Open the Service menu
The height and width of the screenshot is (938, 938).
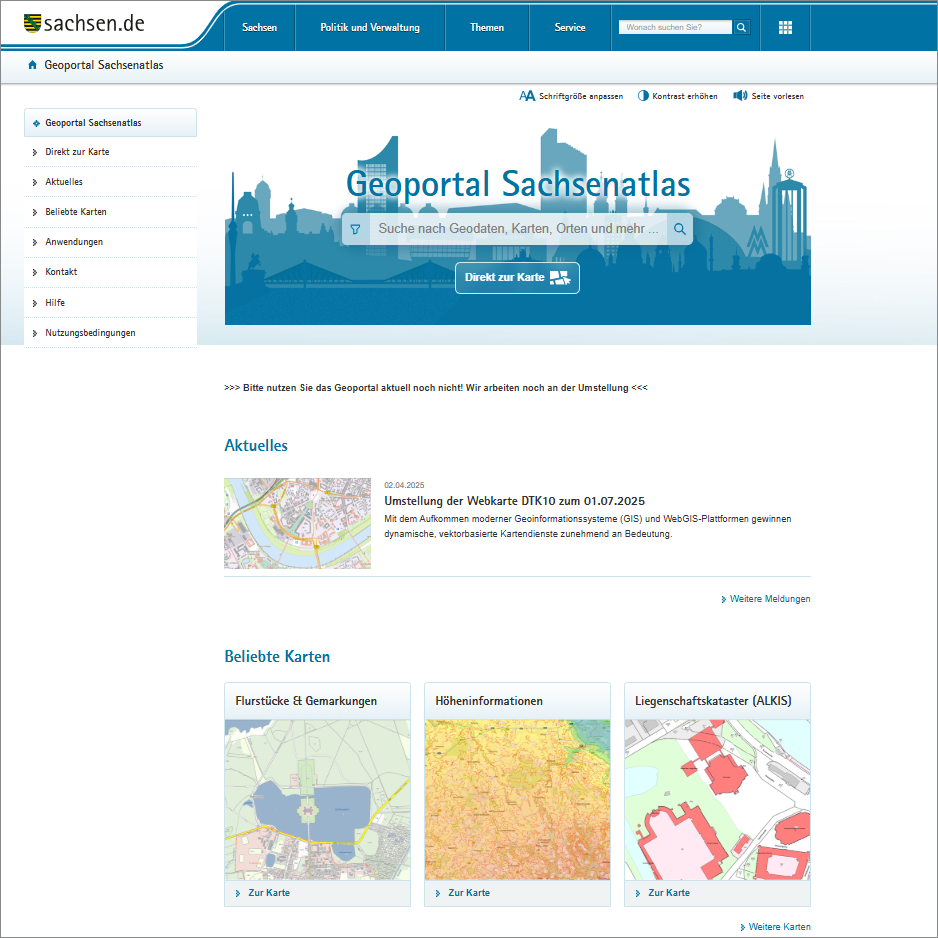tap(570, 28)
